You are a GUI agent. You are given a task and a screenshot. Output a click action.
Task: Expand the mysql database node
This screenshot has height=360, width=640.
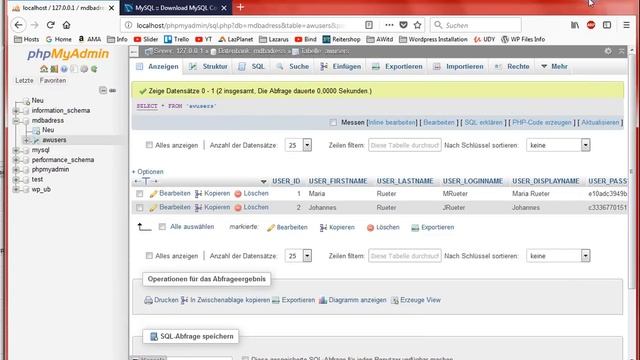pos(16,150)
